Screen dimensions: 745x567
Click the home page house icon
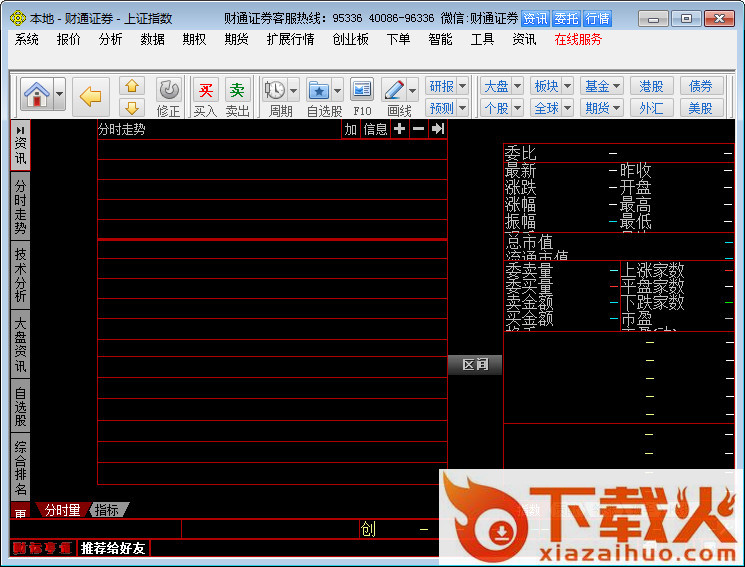36,96
